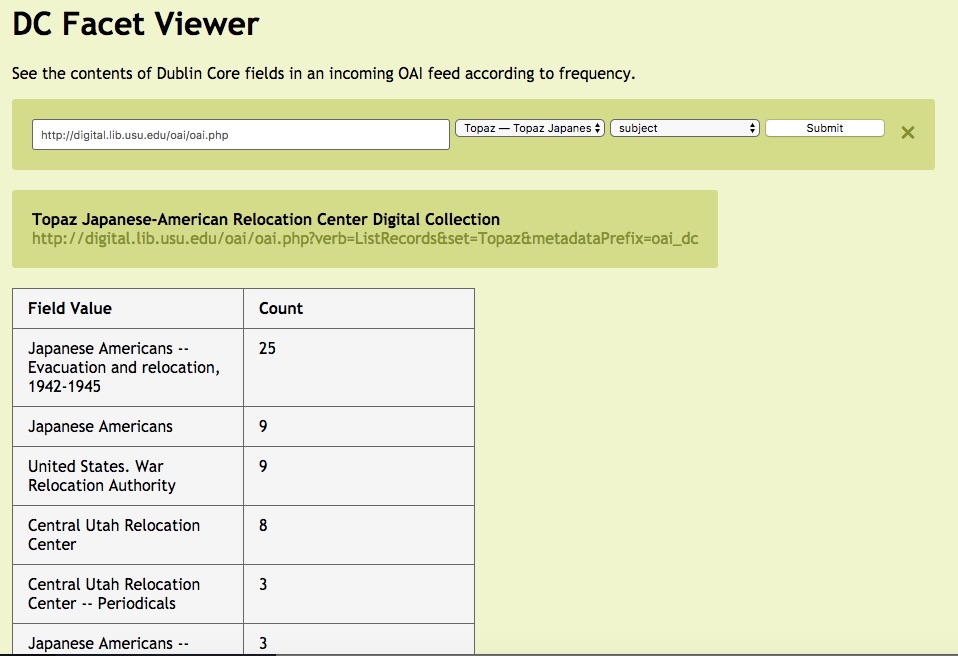Select Central Utah Relocation Center -- Periodicals

(x=114, y=594)
